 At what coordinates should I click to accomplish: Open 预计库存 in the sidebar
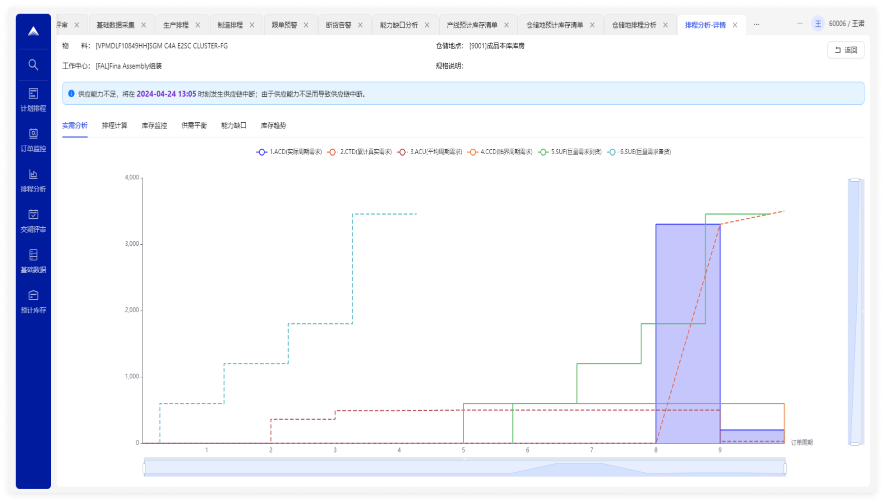pos(33,302)
